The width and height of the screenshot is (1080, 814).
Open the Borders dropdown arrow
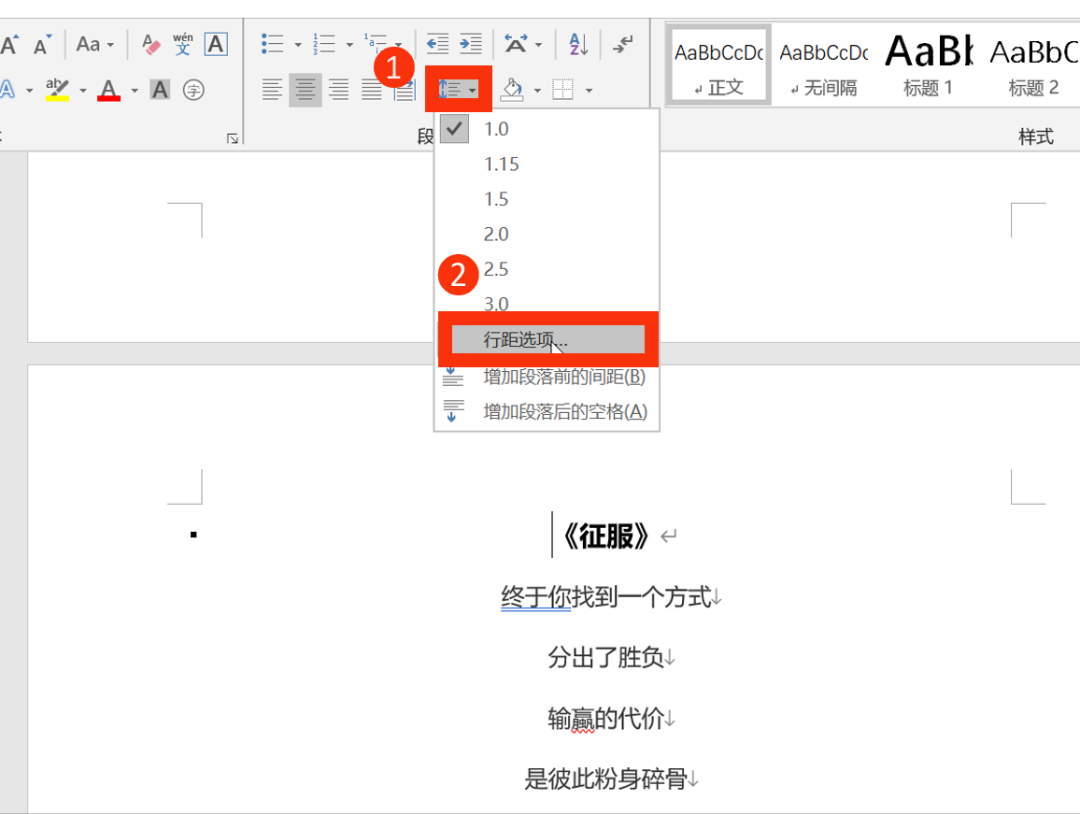(589, 90)
